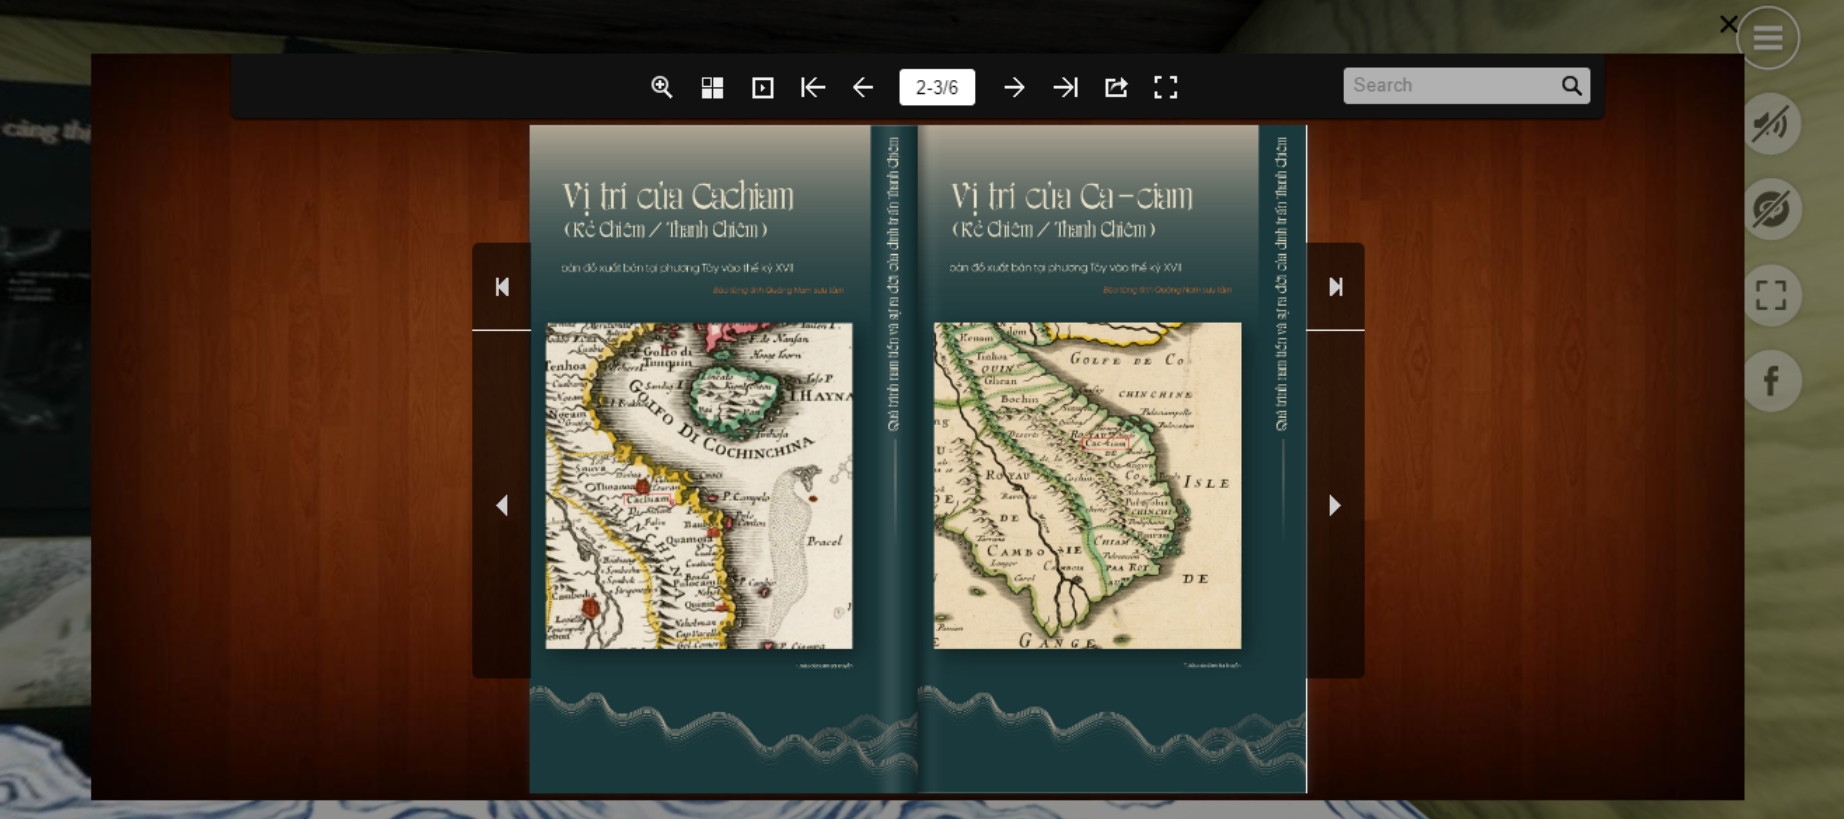
Task: Toggle hotspot visibility eye icon
Action: click(x=1771, y=210)
